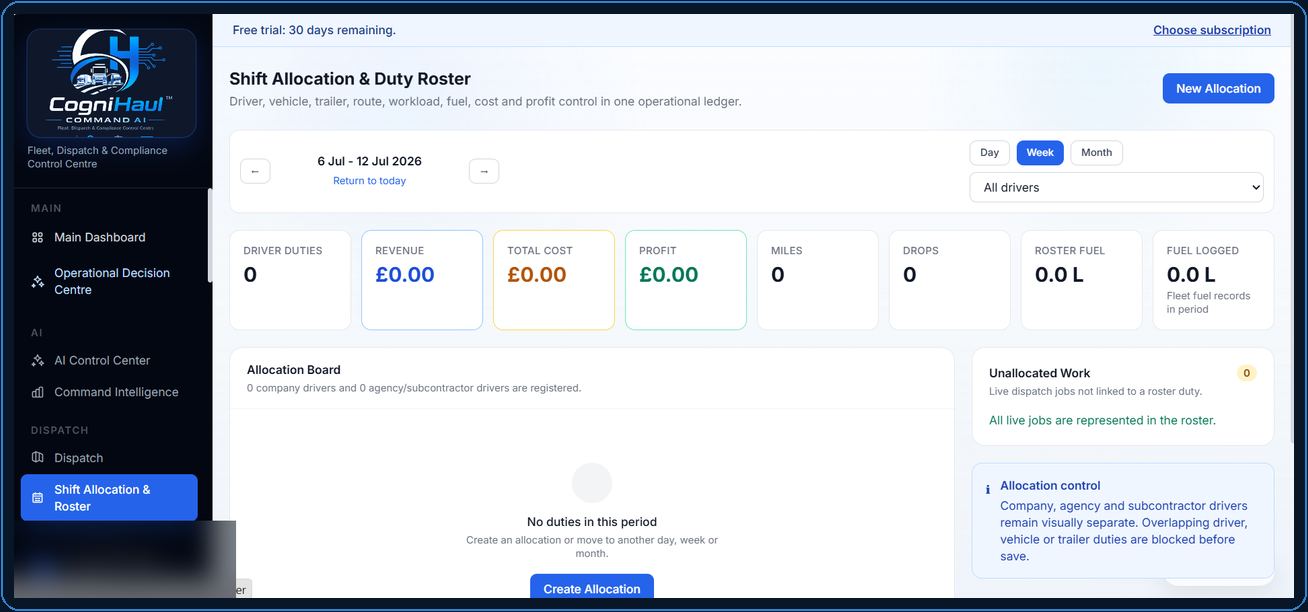The height and width of the screenshot is (612, 1308).
Task: Click the CogniHaul Command AI logo
Action: coord(111,83)
